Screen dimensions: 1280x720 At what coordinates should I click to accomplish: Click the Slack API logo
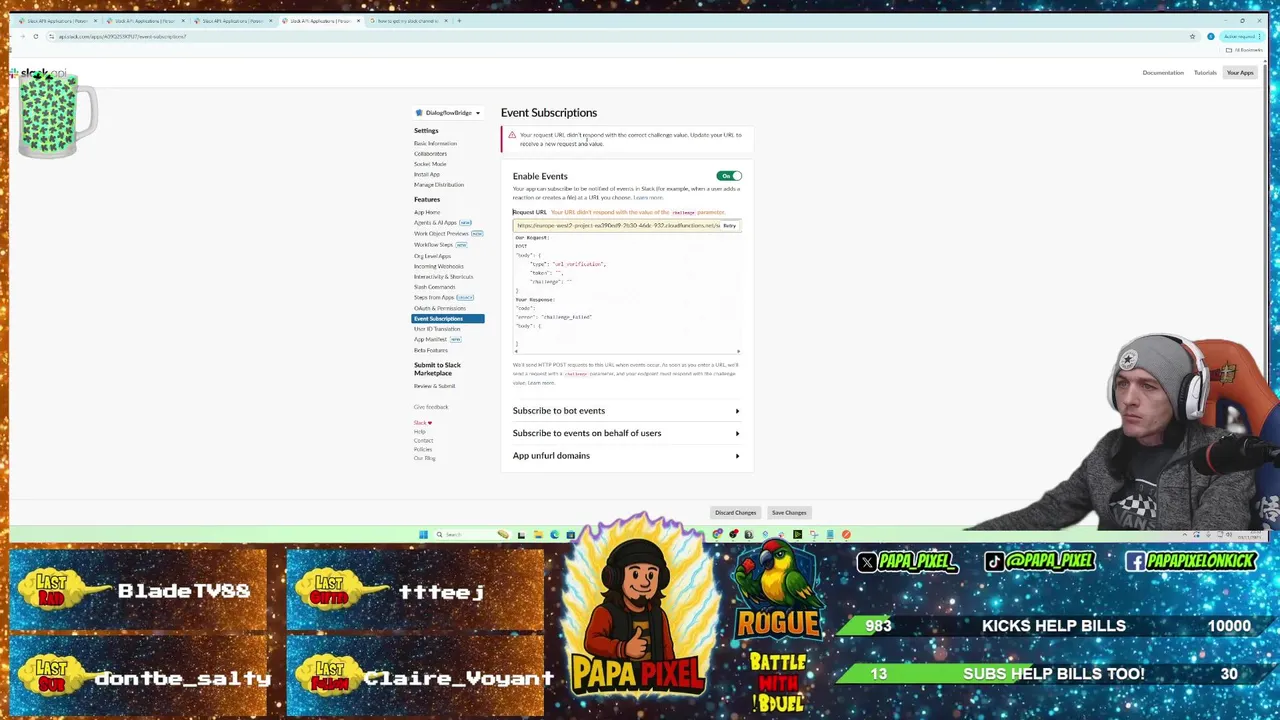pyautogui.click(x=37, y=74)
